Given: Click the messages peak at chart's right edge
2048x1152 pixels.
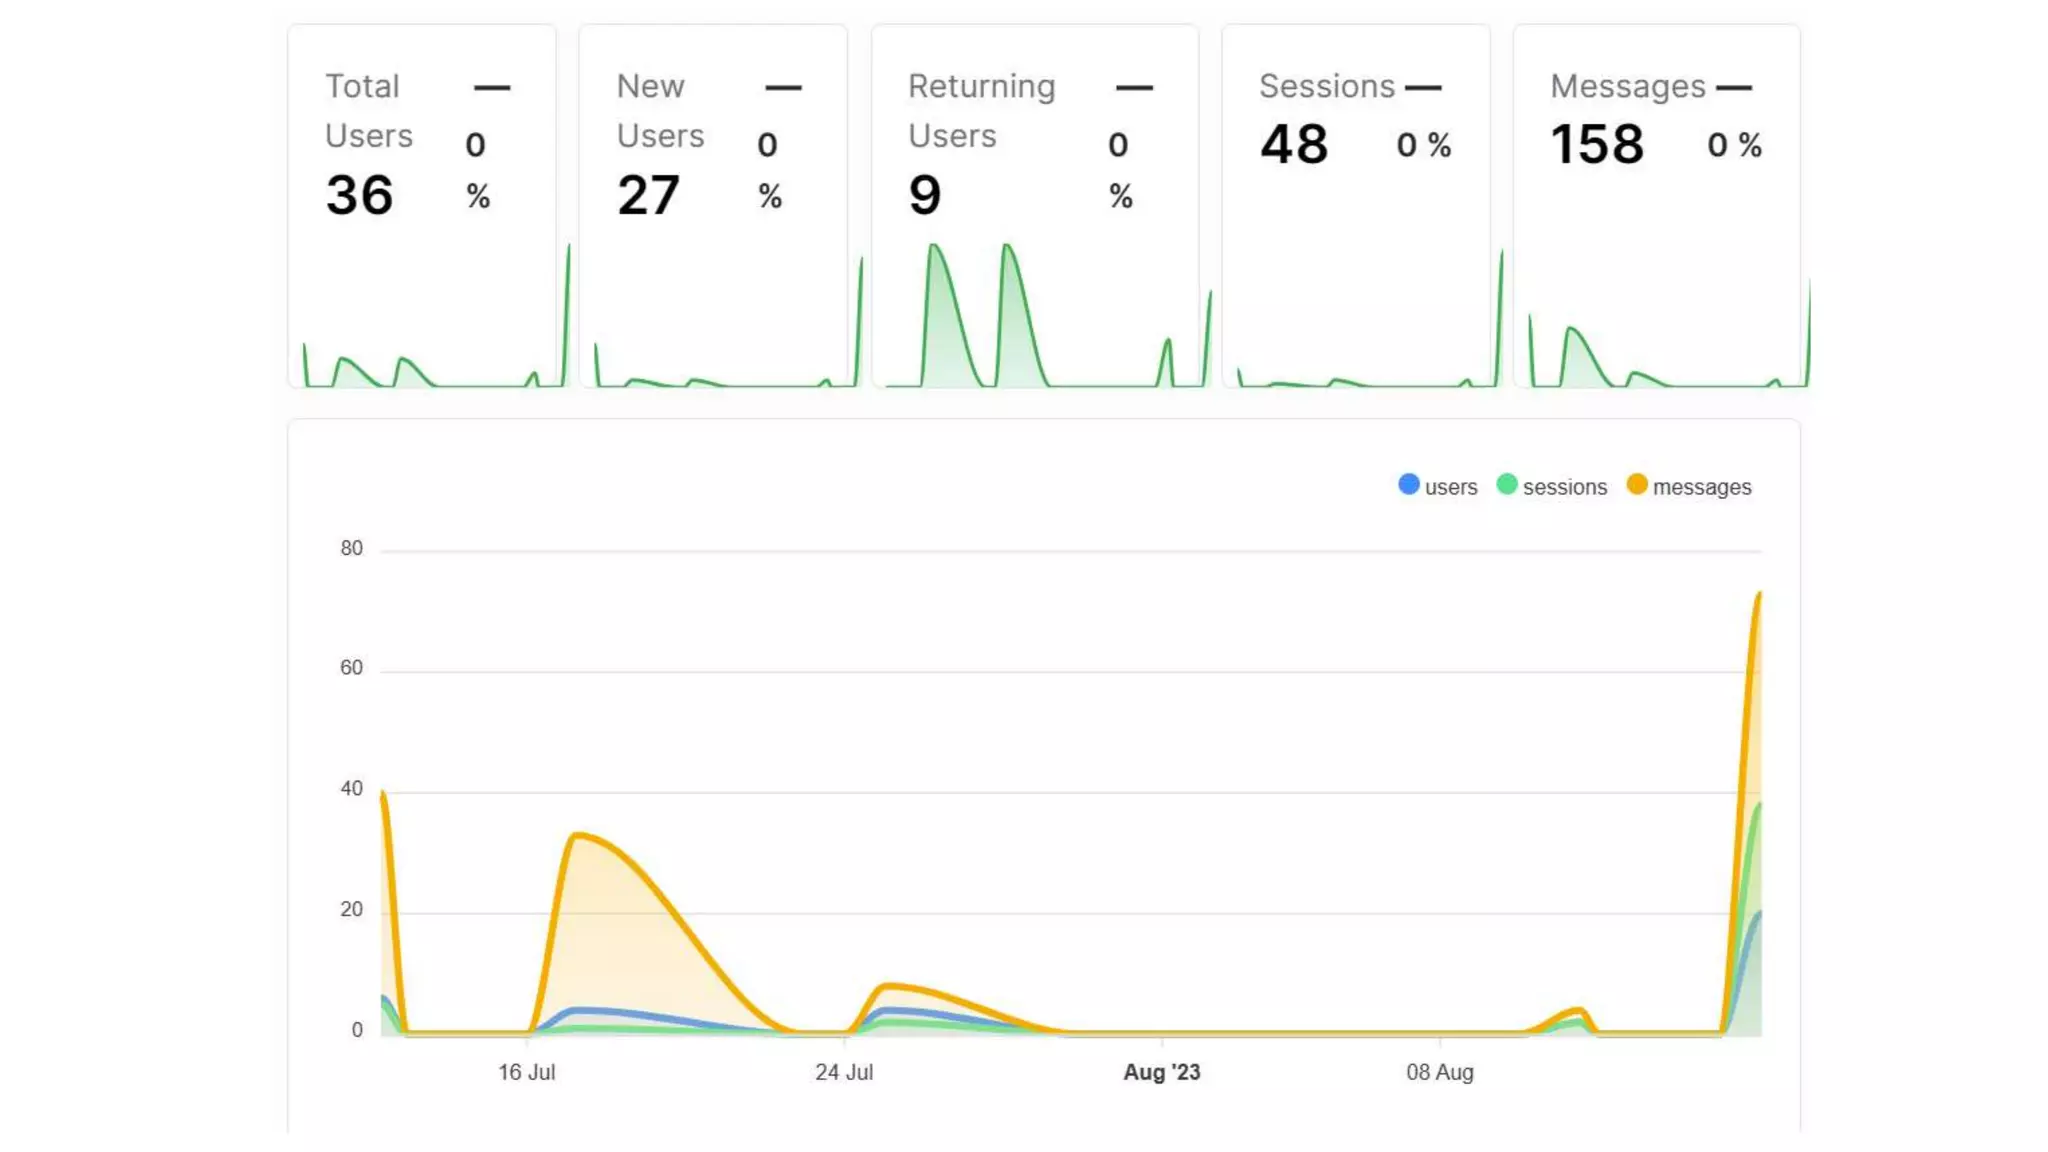Looking at the screenshot, I should pos(1758,596).
